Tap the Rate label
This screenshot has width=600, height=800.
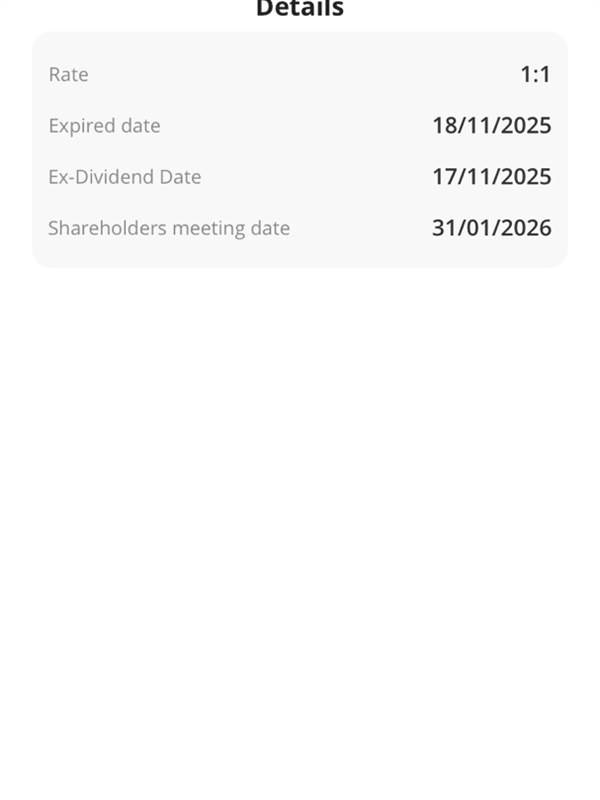tap(68, 74)
